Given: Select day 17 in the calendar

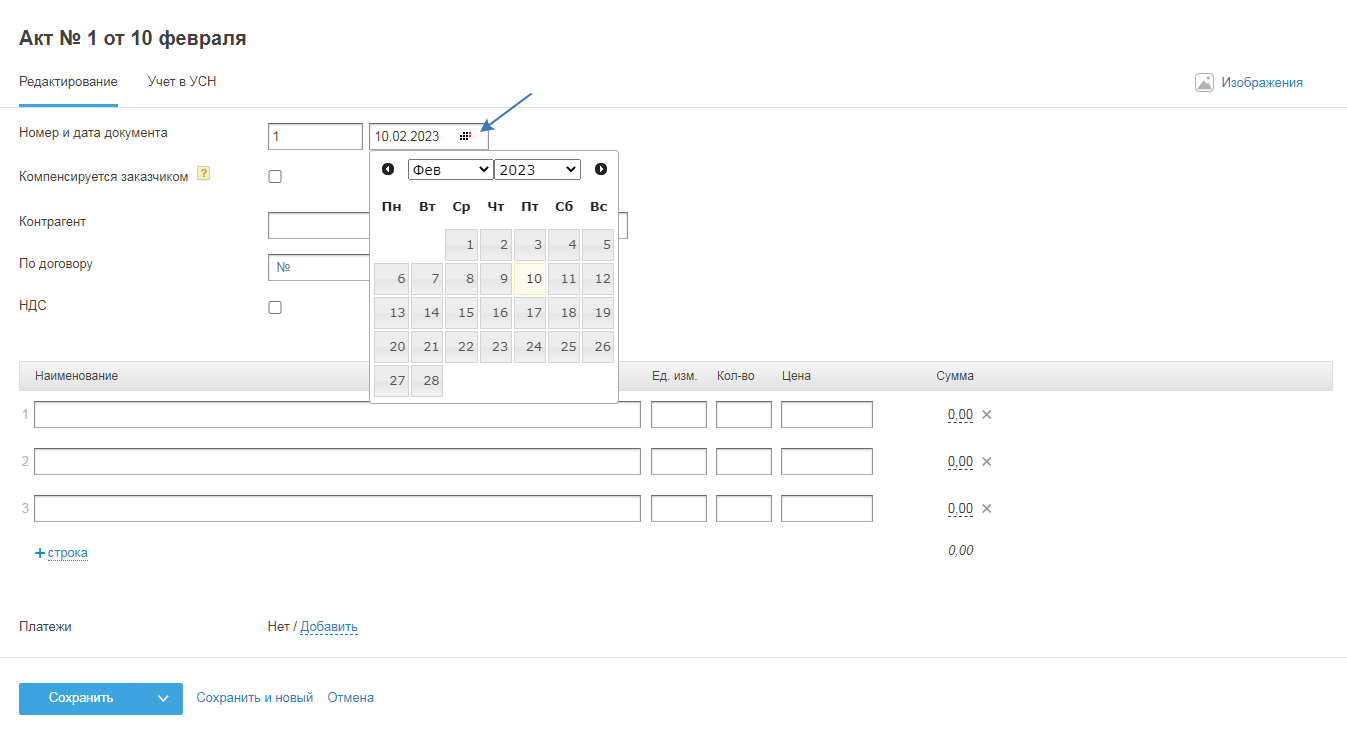Looking at the screenshot, I should pyautogui.click(x=530, y=313).
